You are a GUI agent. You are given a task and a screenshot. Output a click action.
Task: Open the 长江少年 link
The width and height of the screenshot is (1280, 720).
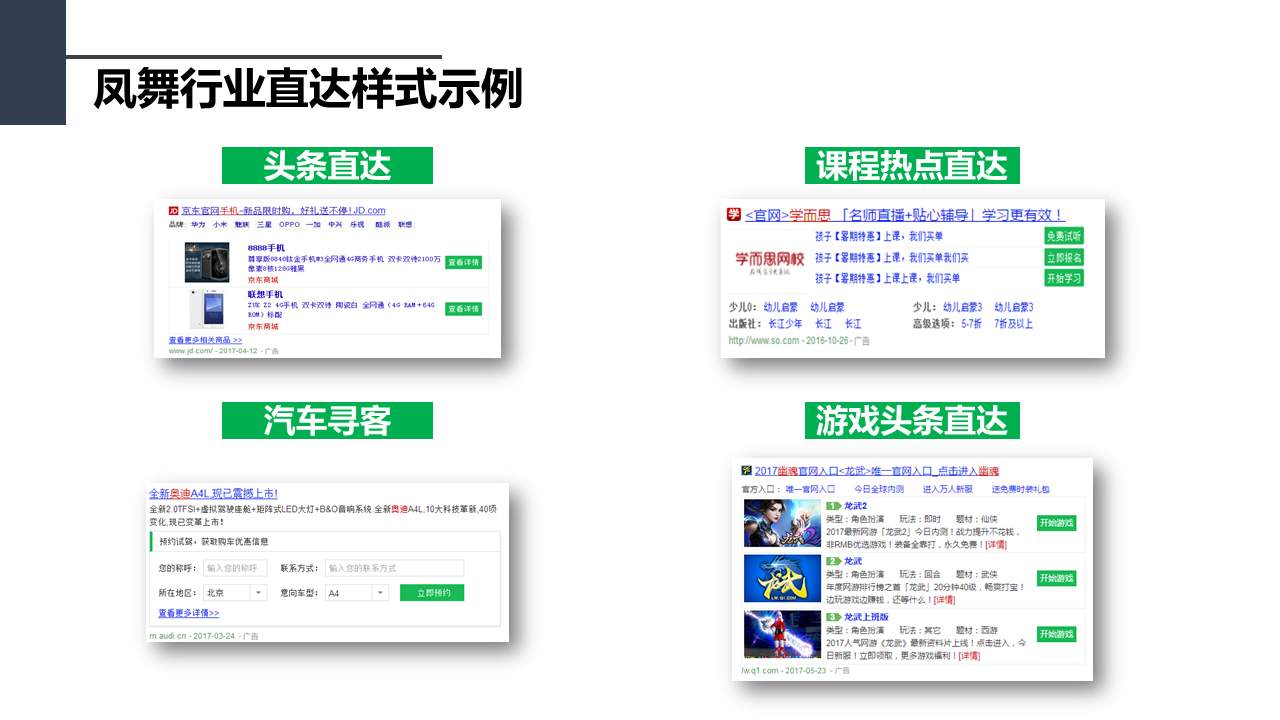coord(784,324)
